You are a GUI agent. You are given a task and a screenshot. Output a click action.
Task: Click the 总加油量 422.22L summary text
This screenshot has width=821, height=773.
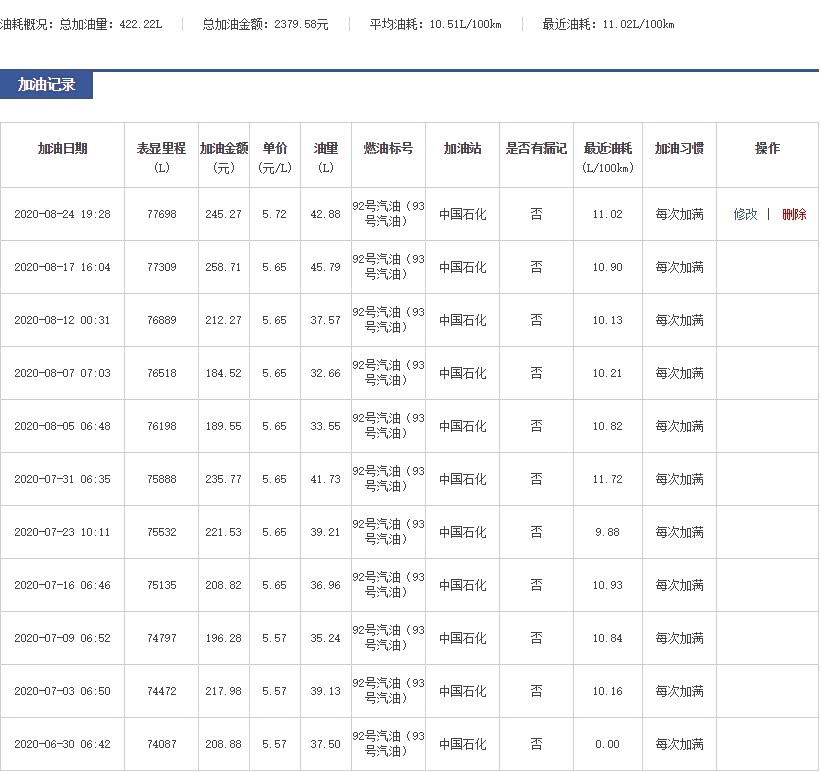coord(109,24)
